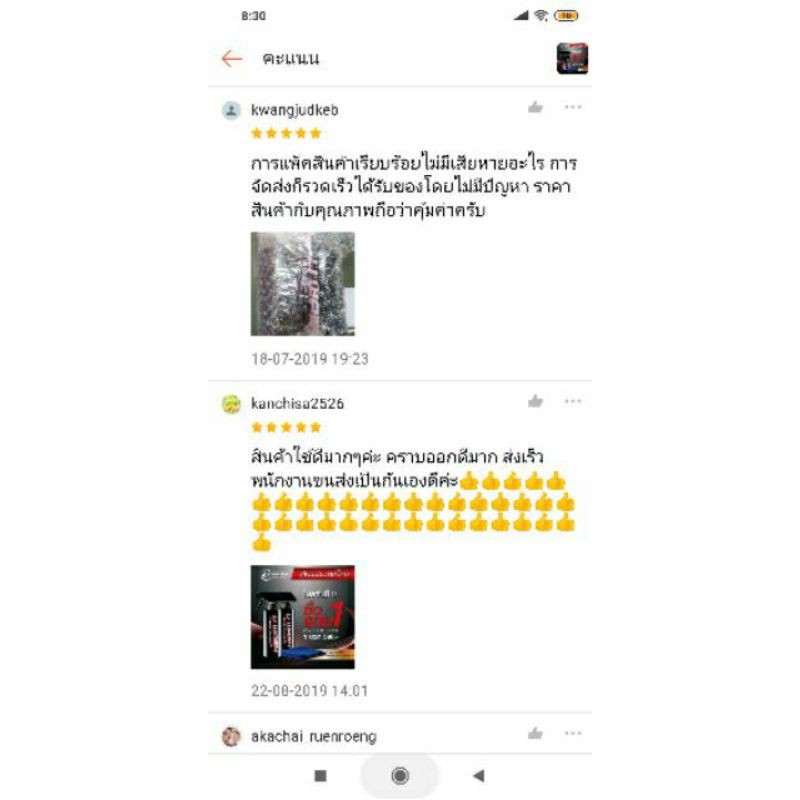View kwangjudkeb's profile avatar
Image resolution: width=800 pixels, height=800 pixels.
point(231,110)
